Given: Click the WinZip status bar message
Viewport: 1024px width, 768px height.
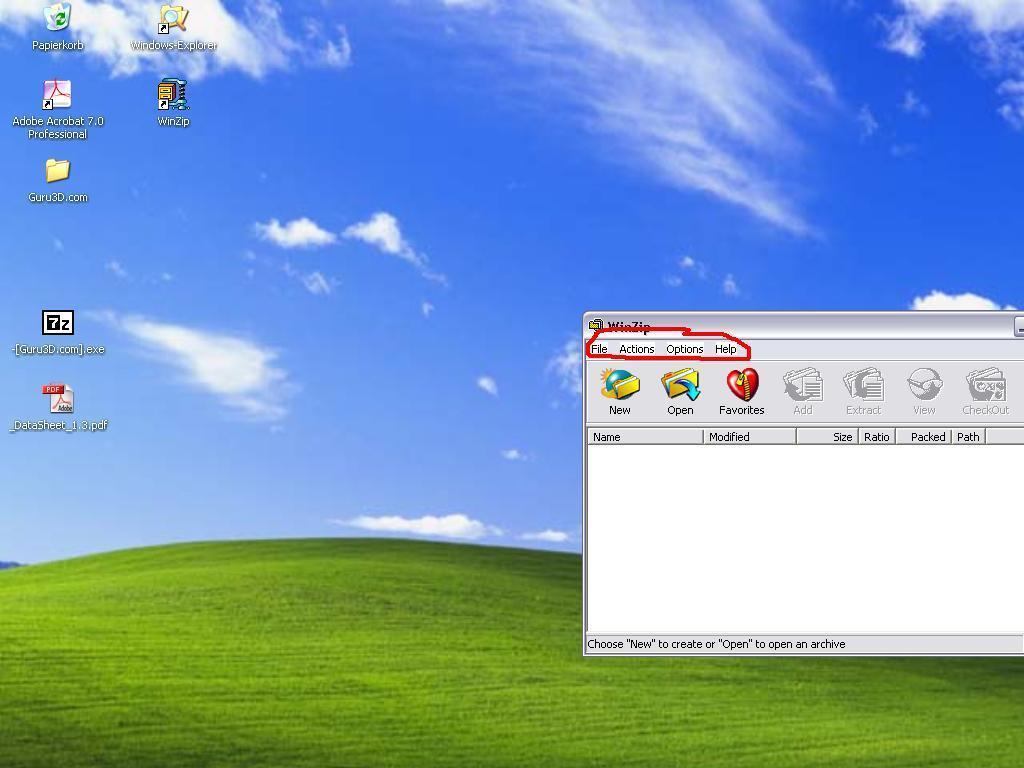Looking at the screenshot, I should tap(716, 644).
